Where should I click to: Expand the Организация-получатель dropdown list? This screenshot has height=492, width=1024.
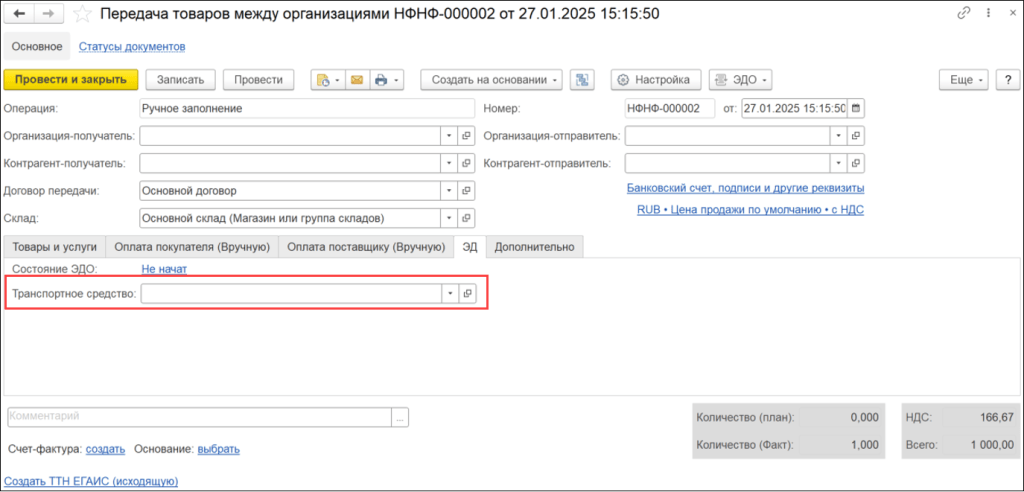click(450, 136)
